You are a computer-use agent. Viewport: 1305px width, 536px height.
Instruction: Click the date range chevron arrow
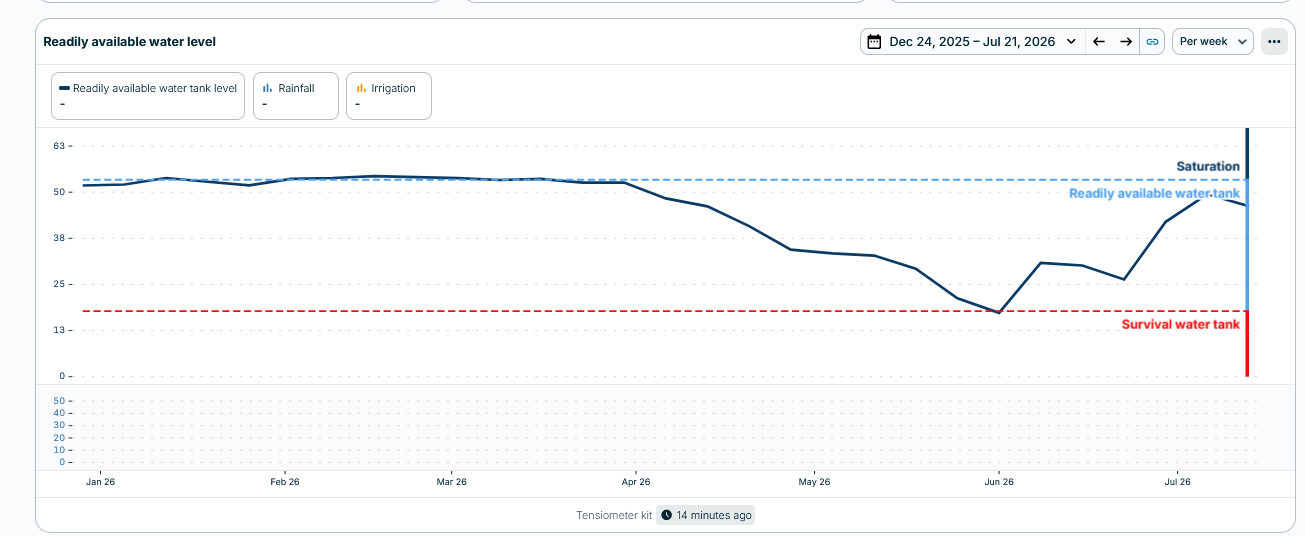point(1072,42)
